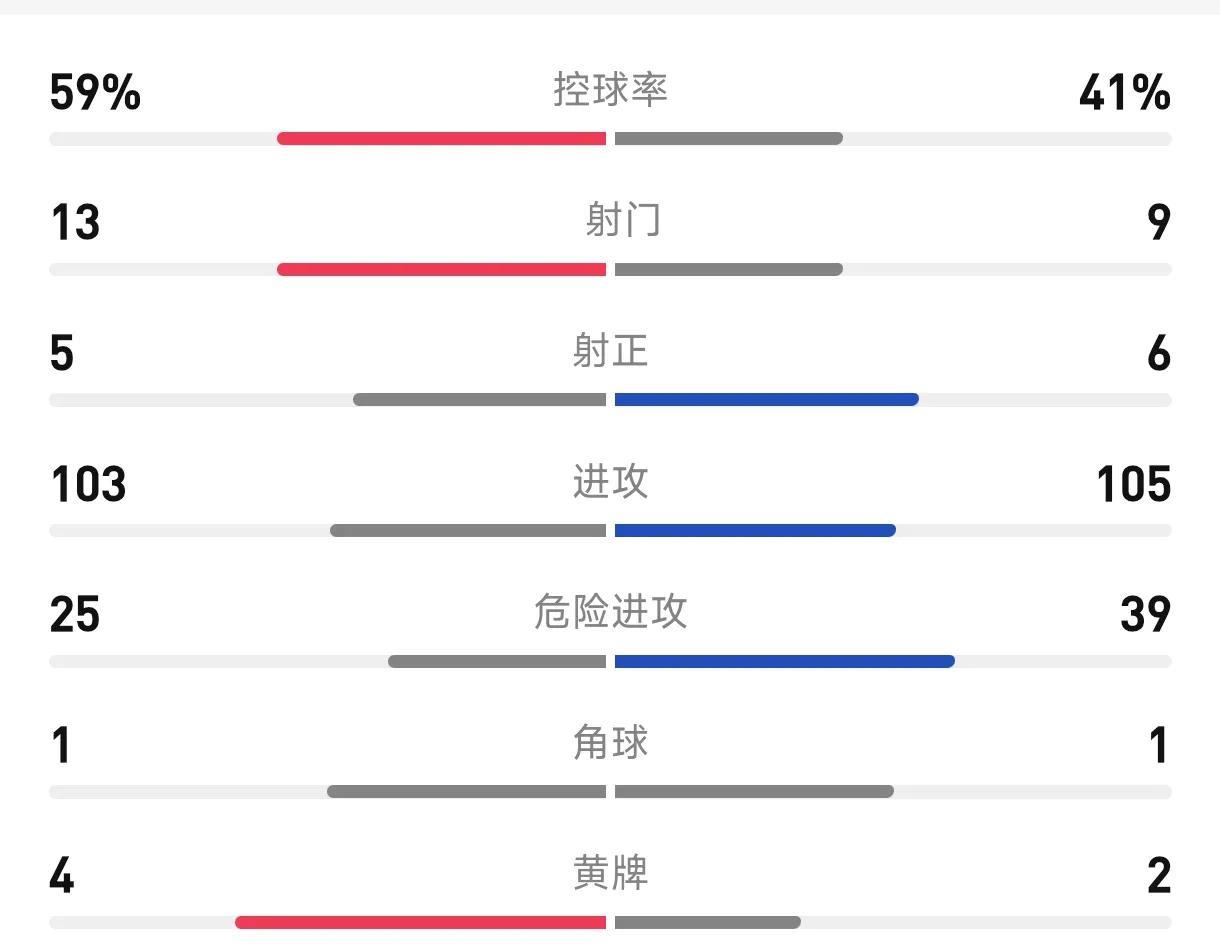Viewport: 1220px width, 946px height.
Task: Click the 黄牌 stat label
Action: [610, 873]
